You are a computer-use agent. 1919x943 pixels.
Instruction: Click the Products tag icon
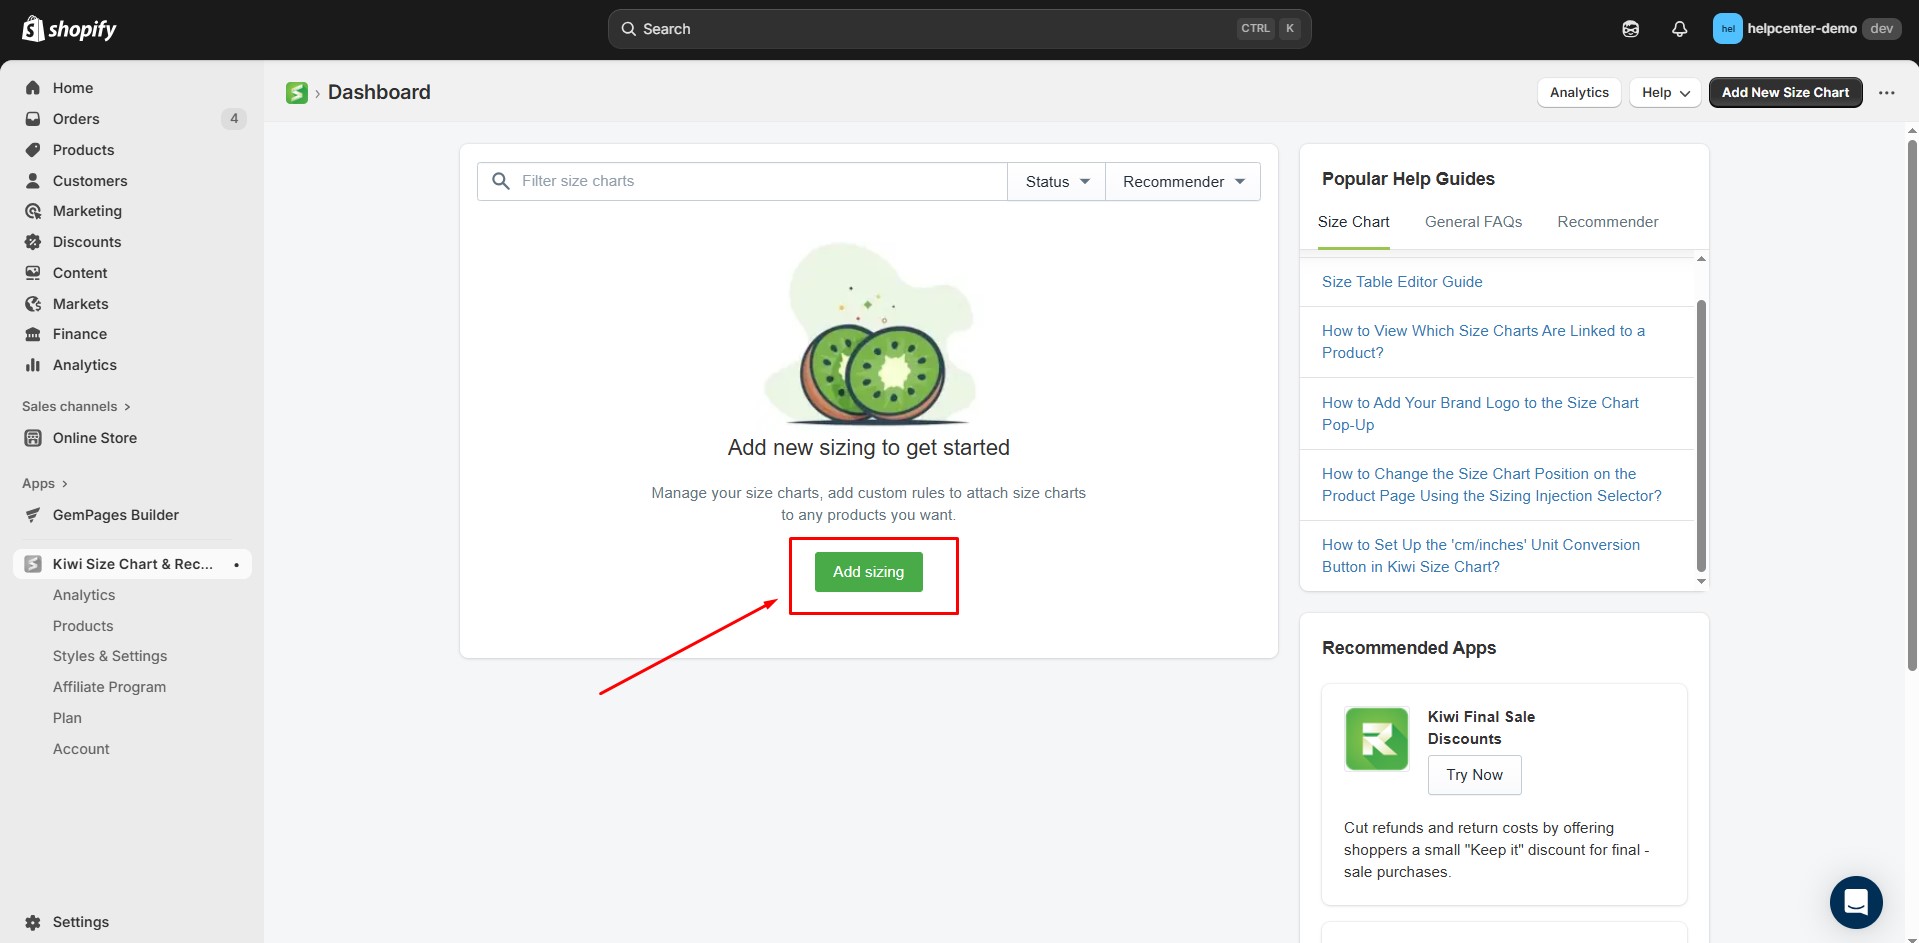click(33, 150)
